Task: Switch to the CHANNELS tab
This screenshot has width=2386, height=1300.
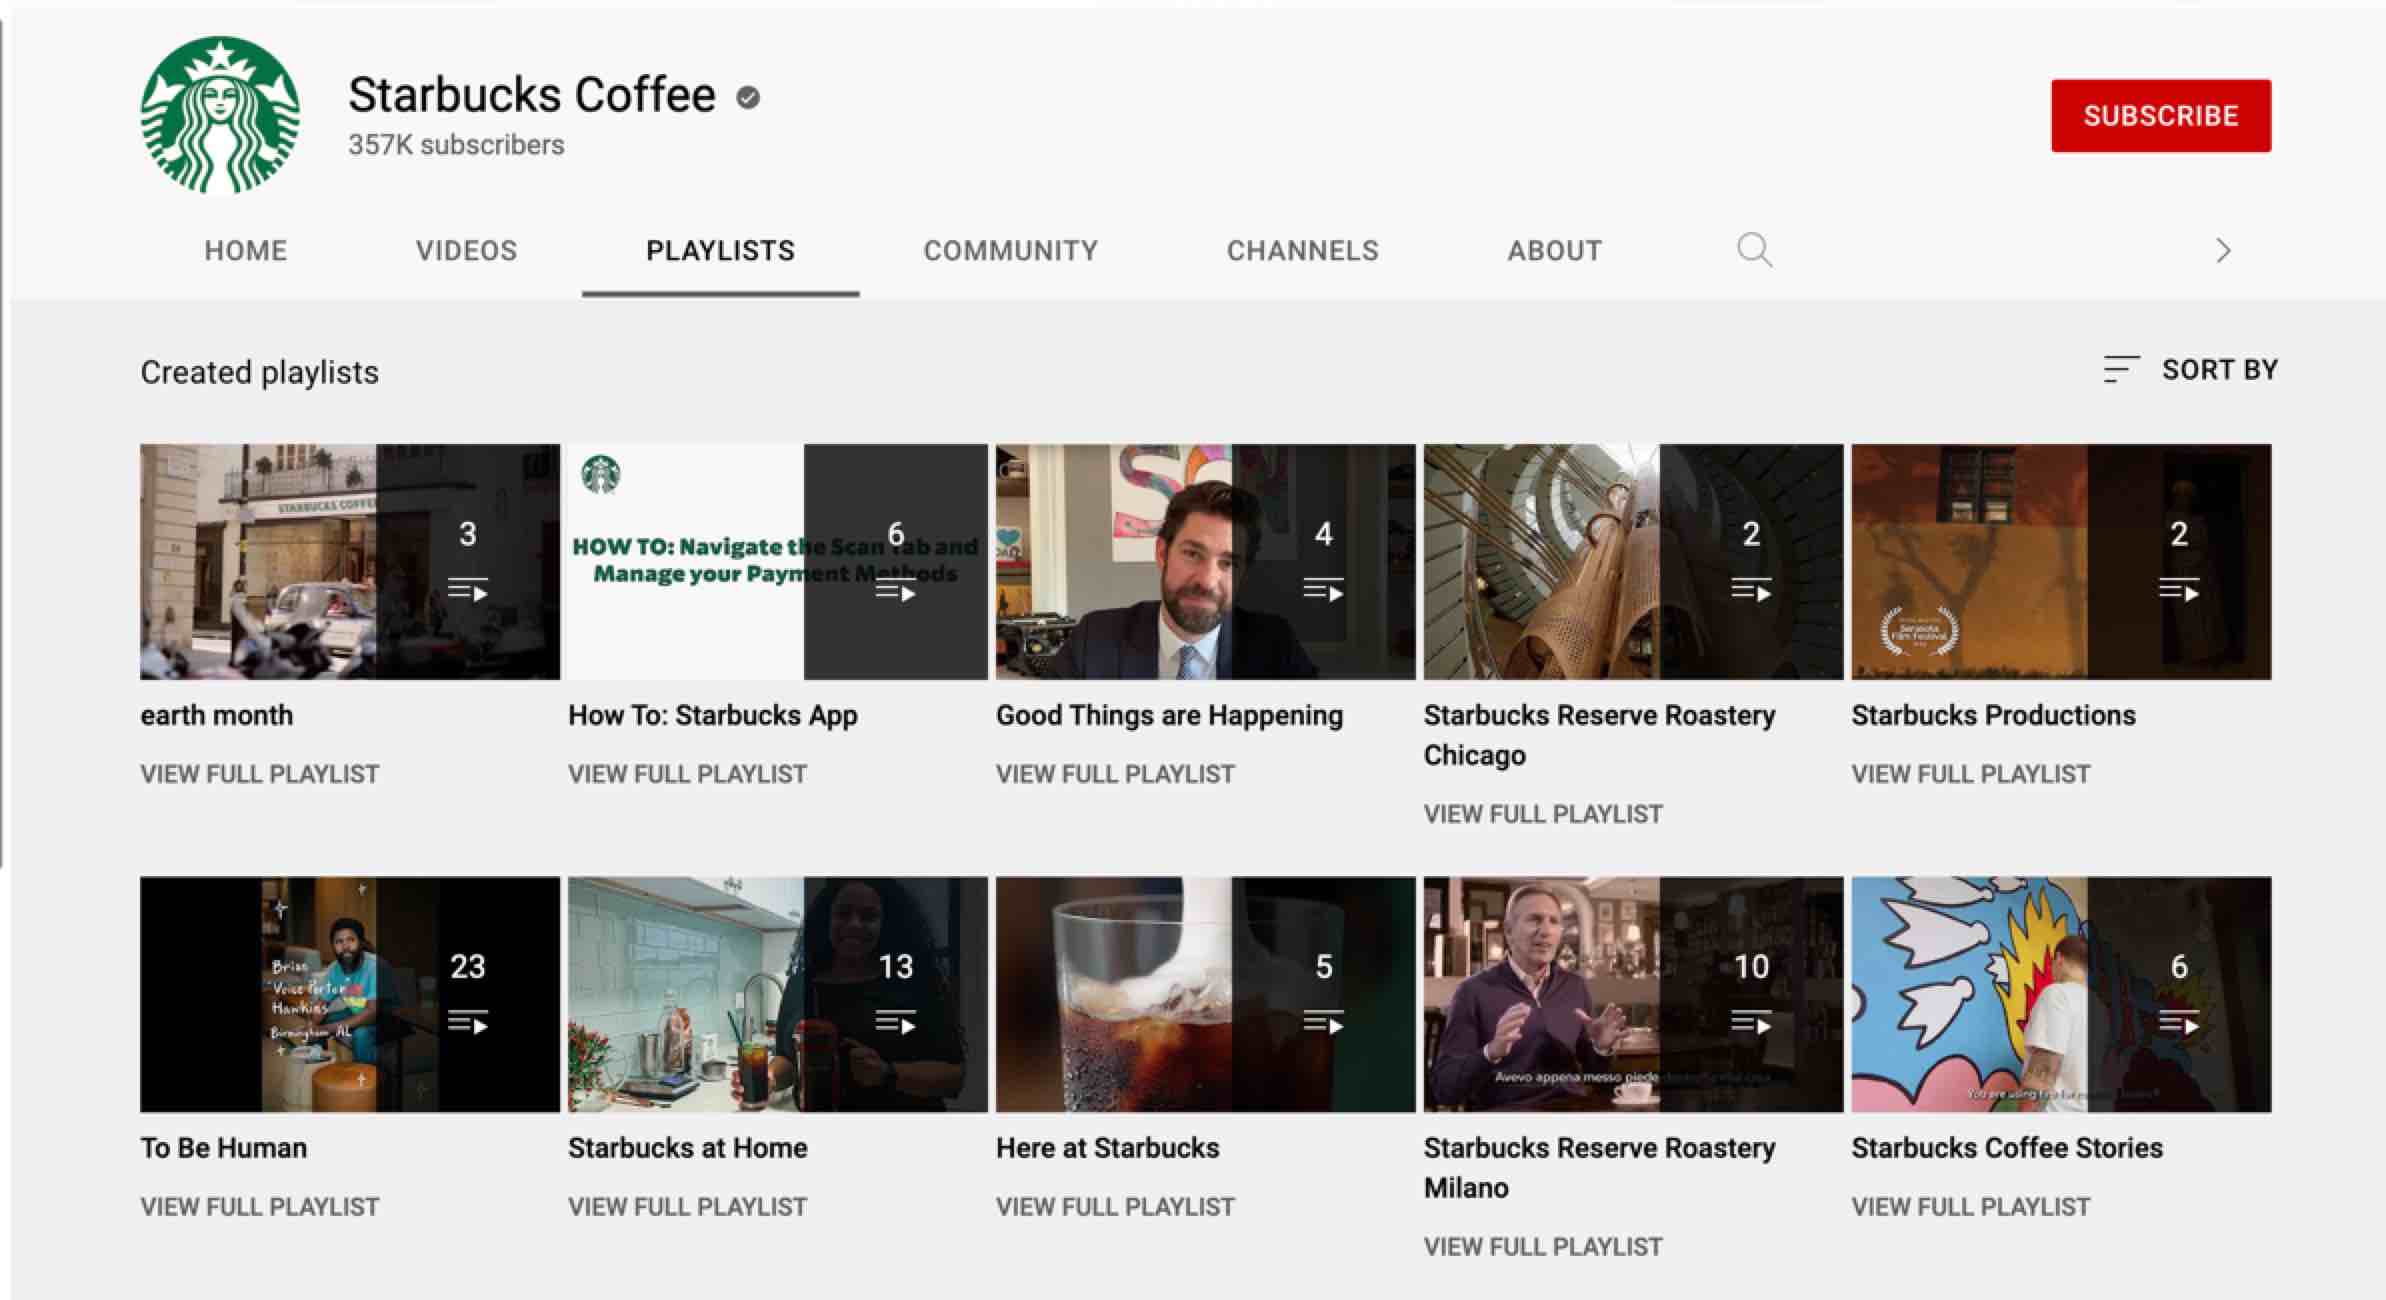Action: 1302,250
